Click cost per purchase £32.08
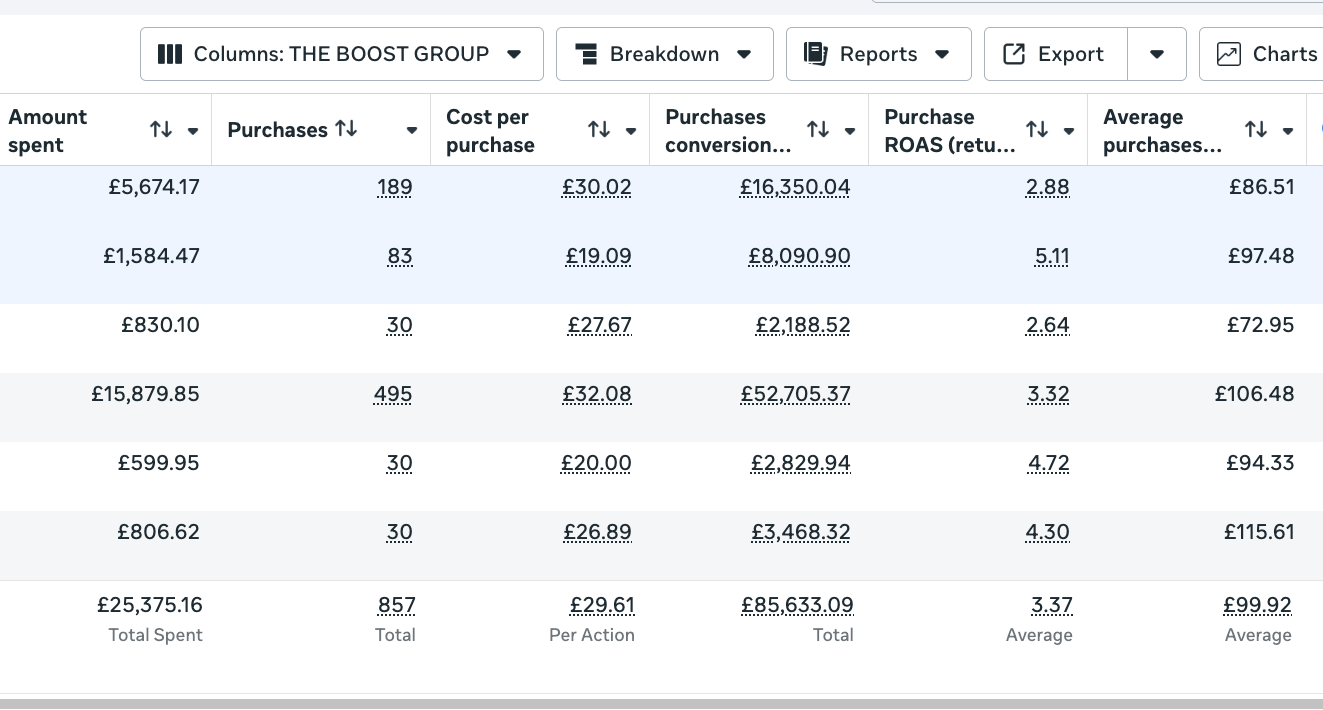The image size is (1323, 710). (x=597, y=395)
